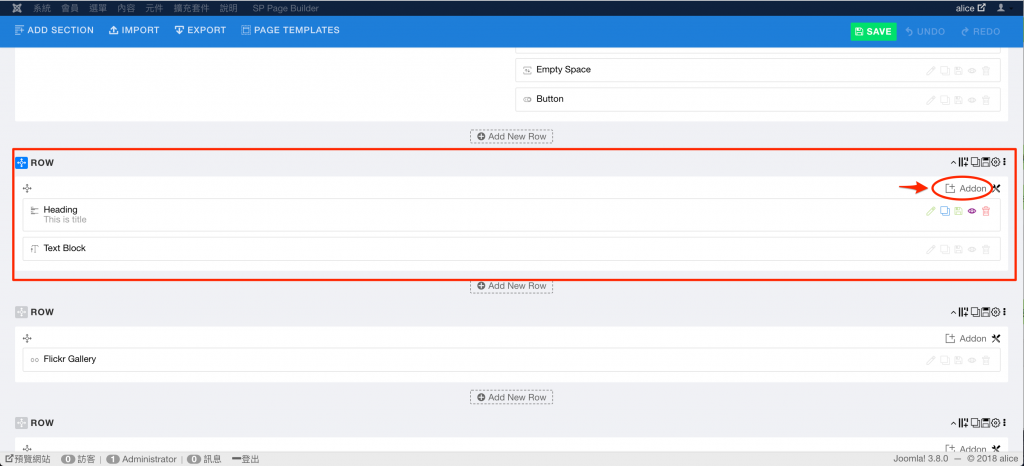This screenshot has width=1024, height=466.
Task: Delete the Heading addon with the red trash icon
Action: tap(986, 211)
